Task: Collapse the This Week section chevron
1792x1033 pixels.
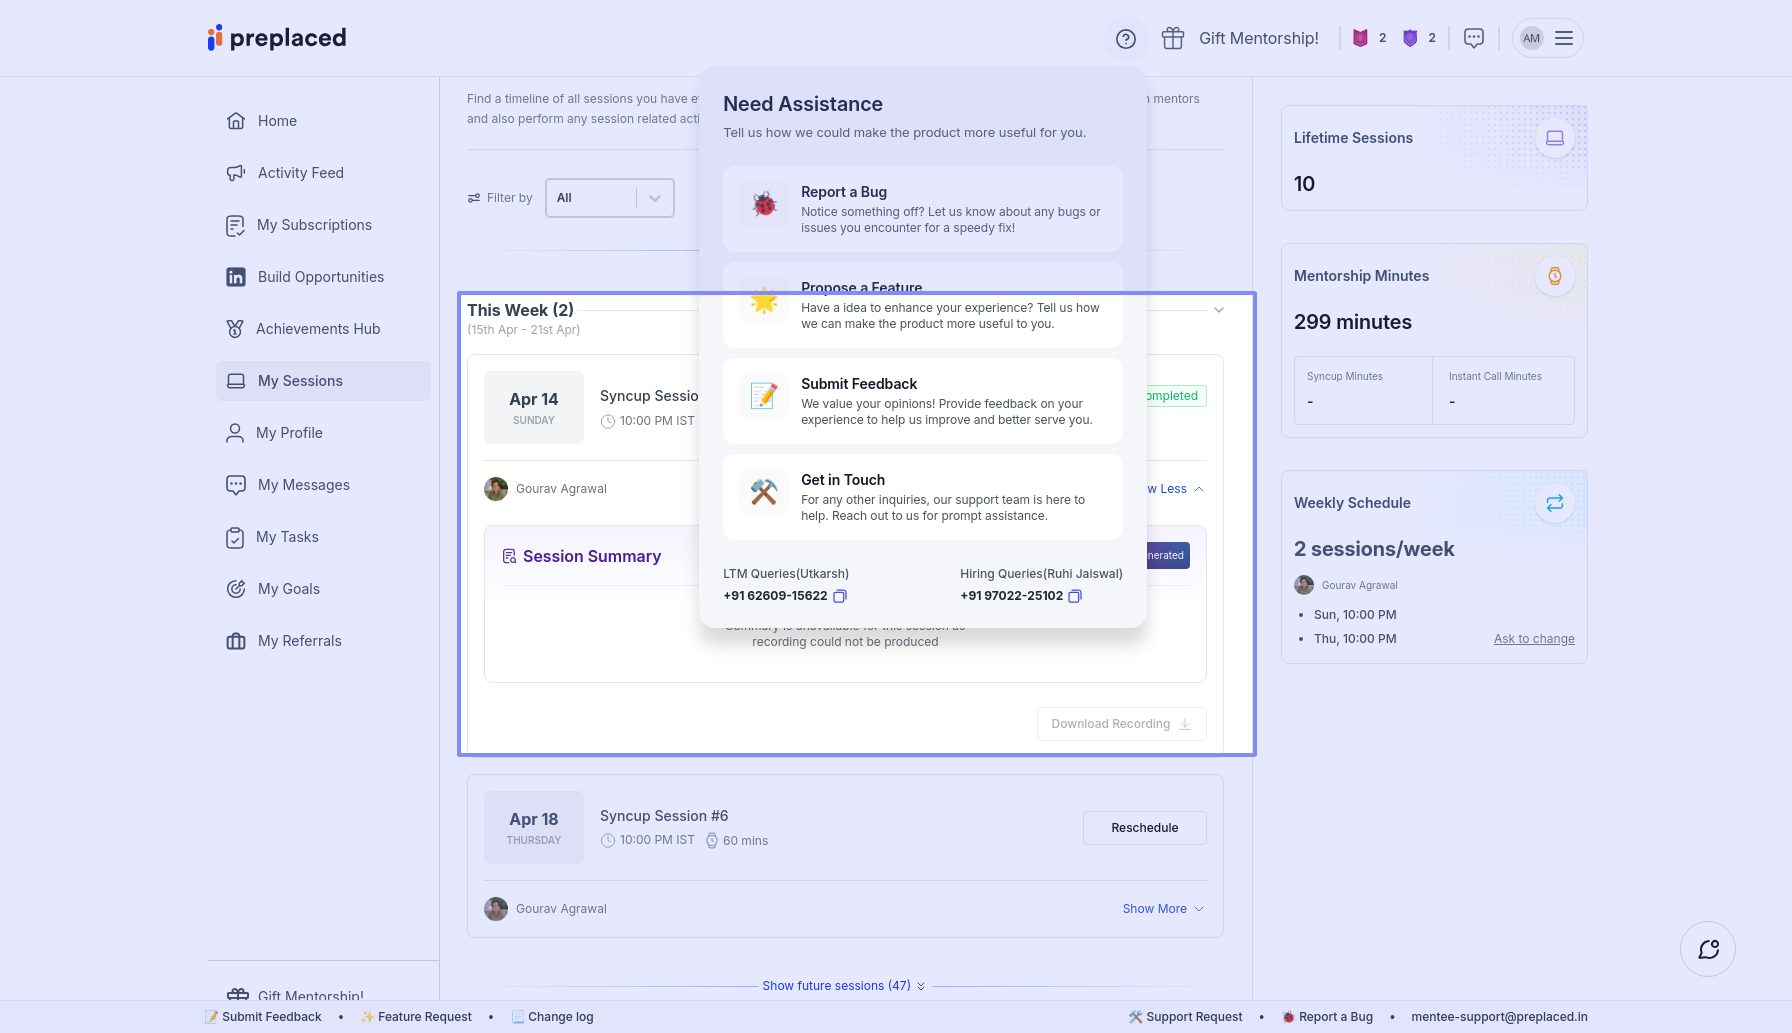Action: tap(1218, 310)
